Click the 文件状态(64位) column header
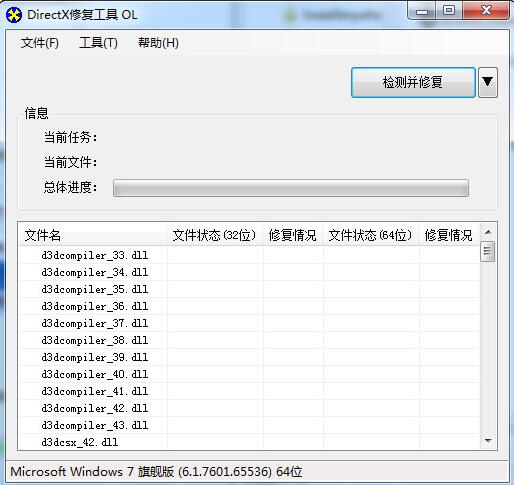Viewport: 514px width, 485px height. point(370,235)
